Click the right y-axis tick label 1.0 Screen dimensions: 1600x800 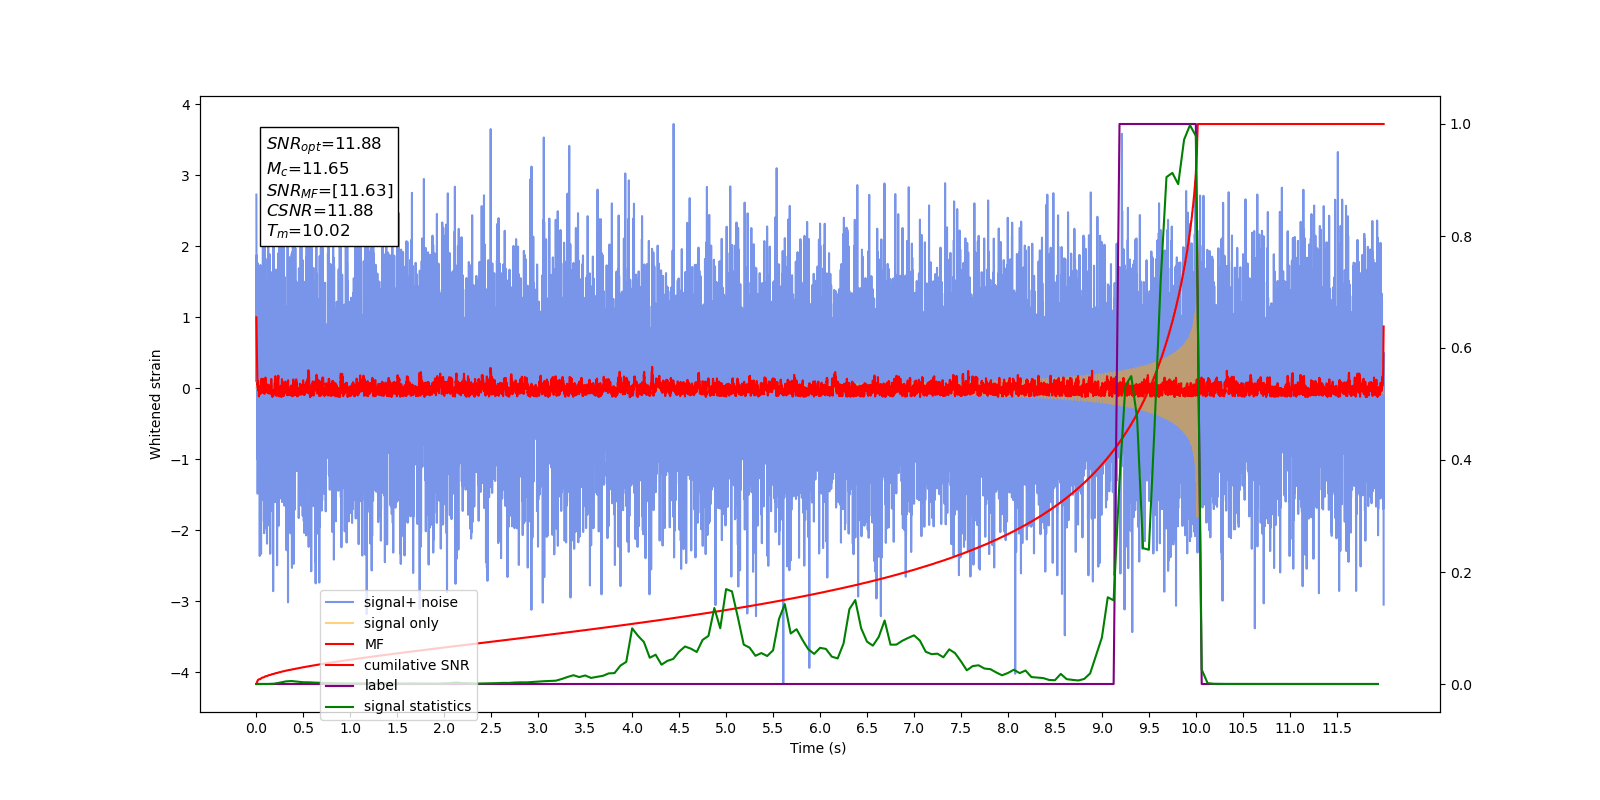coord(1461,125)
